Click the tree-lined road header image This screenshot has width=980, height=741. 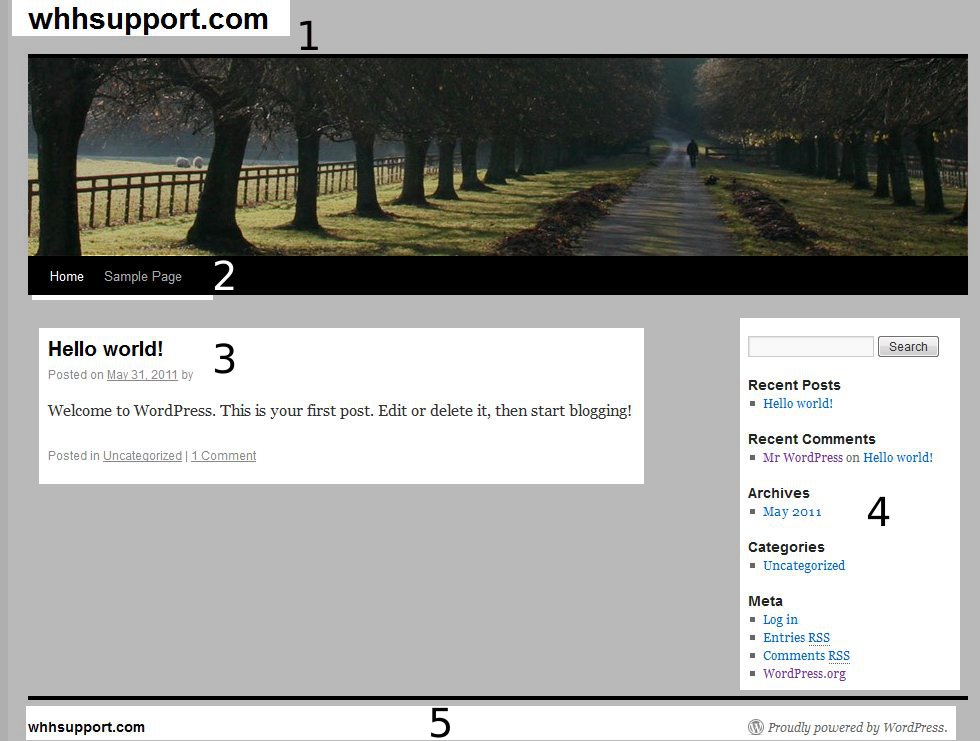497,155
